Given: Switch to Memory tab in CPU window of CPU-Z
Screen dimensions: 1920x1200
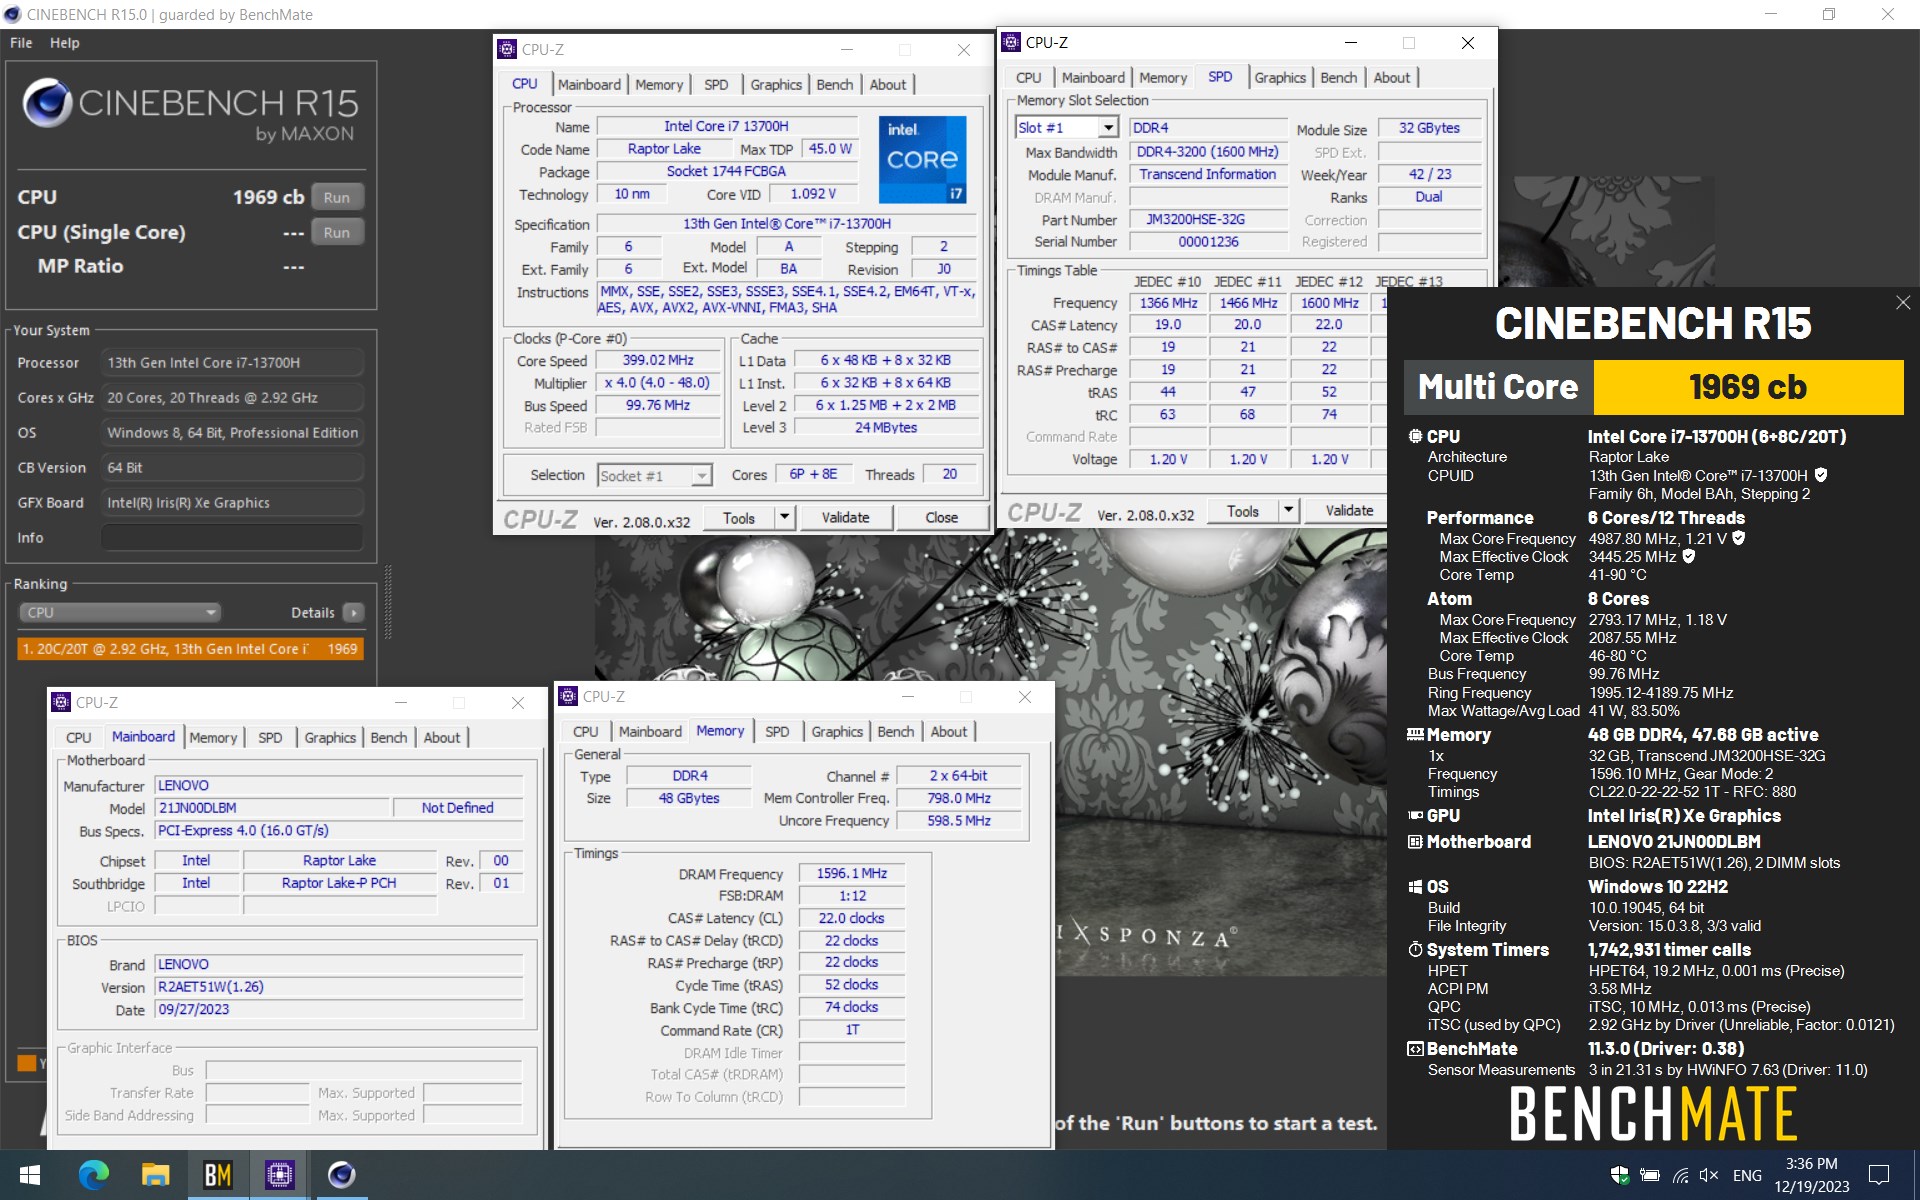Looking at the screenshot, I should (x=659, y=85).
